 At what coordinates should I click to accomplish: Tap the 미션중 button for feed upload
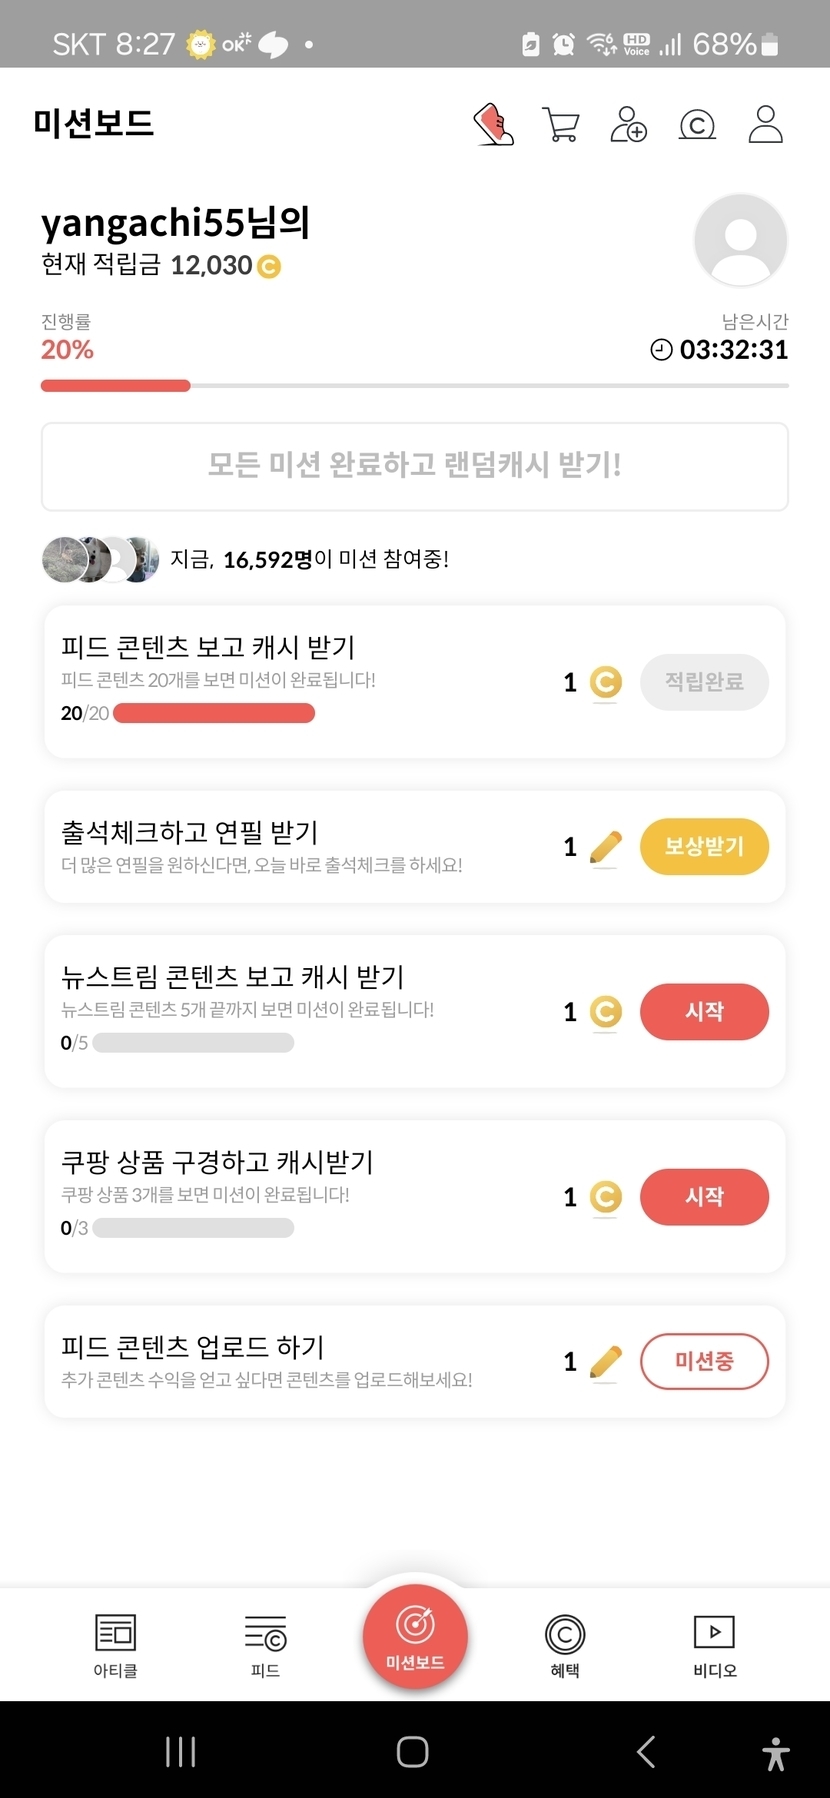coord(704,1361)
